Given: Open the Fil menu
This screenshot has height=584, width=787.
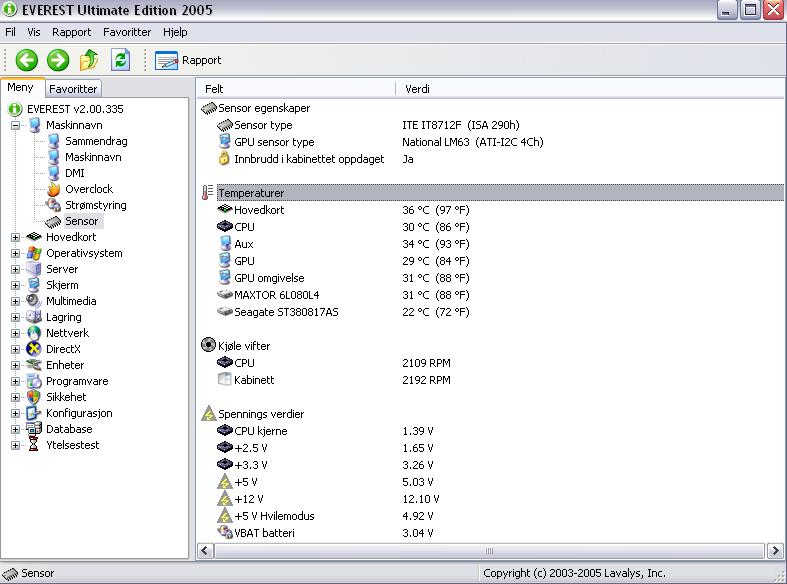Looking at the screenshot, I should tap(11, 32).
